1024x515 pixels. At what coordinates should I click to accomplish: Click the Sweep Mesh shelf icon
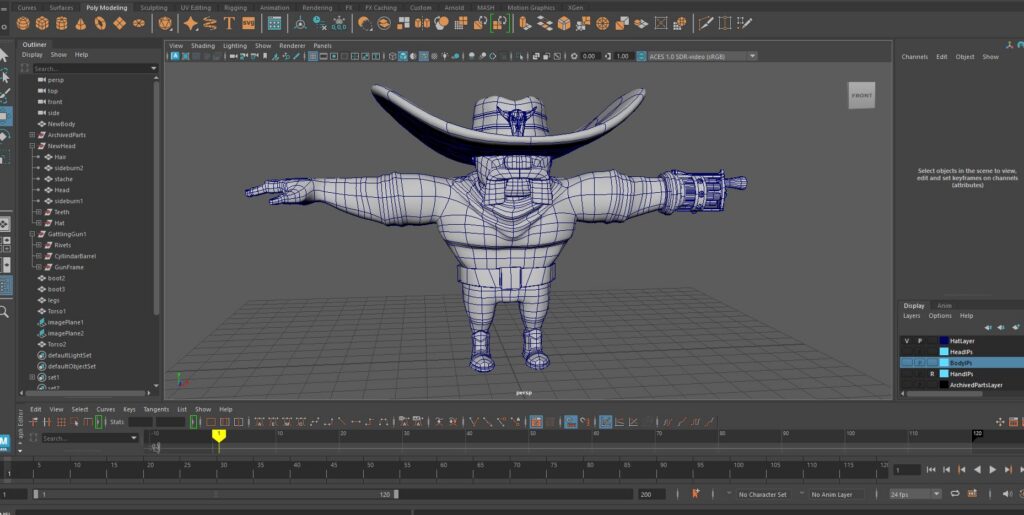[210, 23]
